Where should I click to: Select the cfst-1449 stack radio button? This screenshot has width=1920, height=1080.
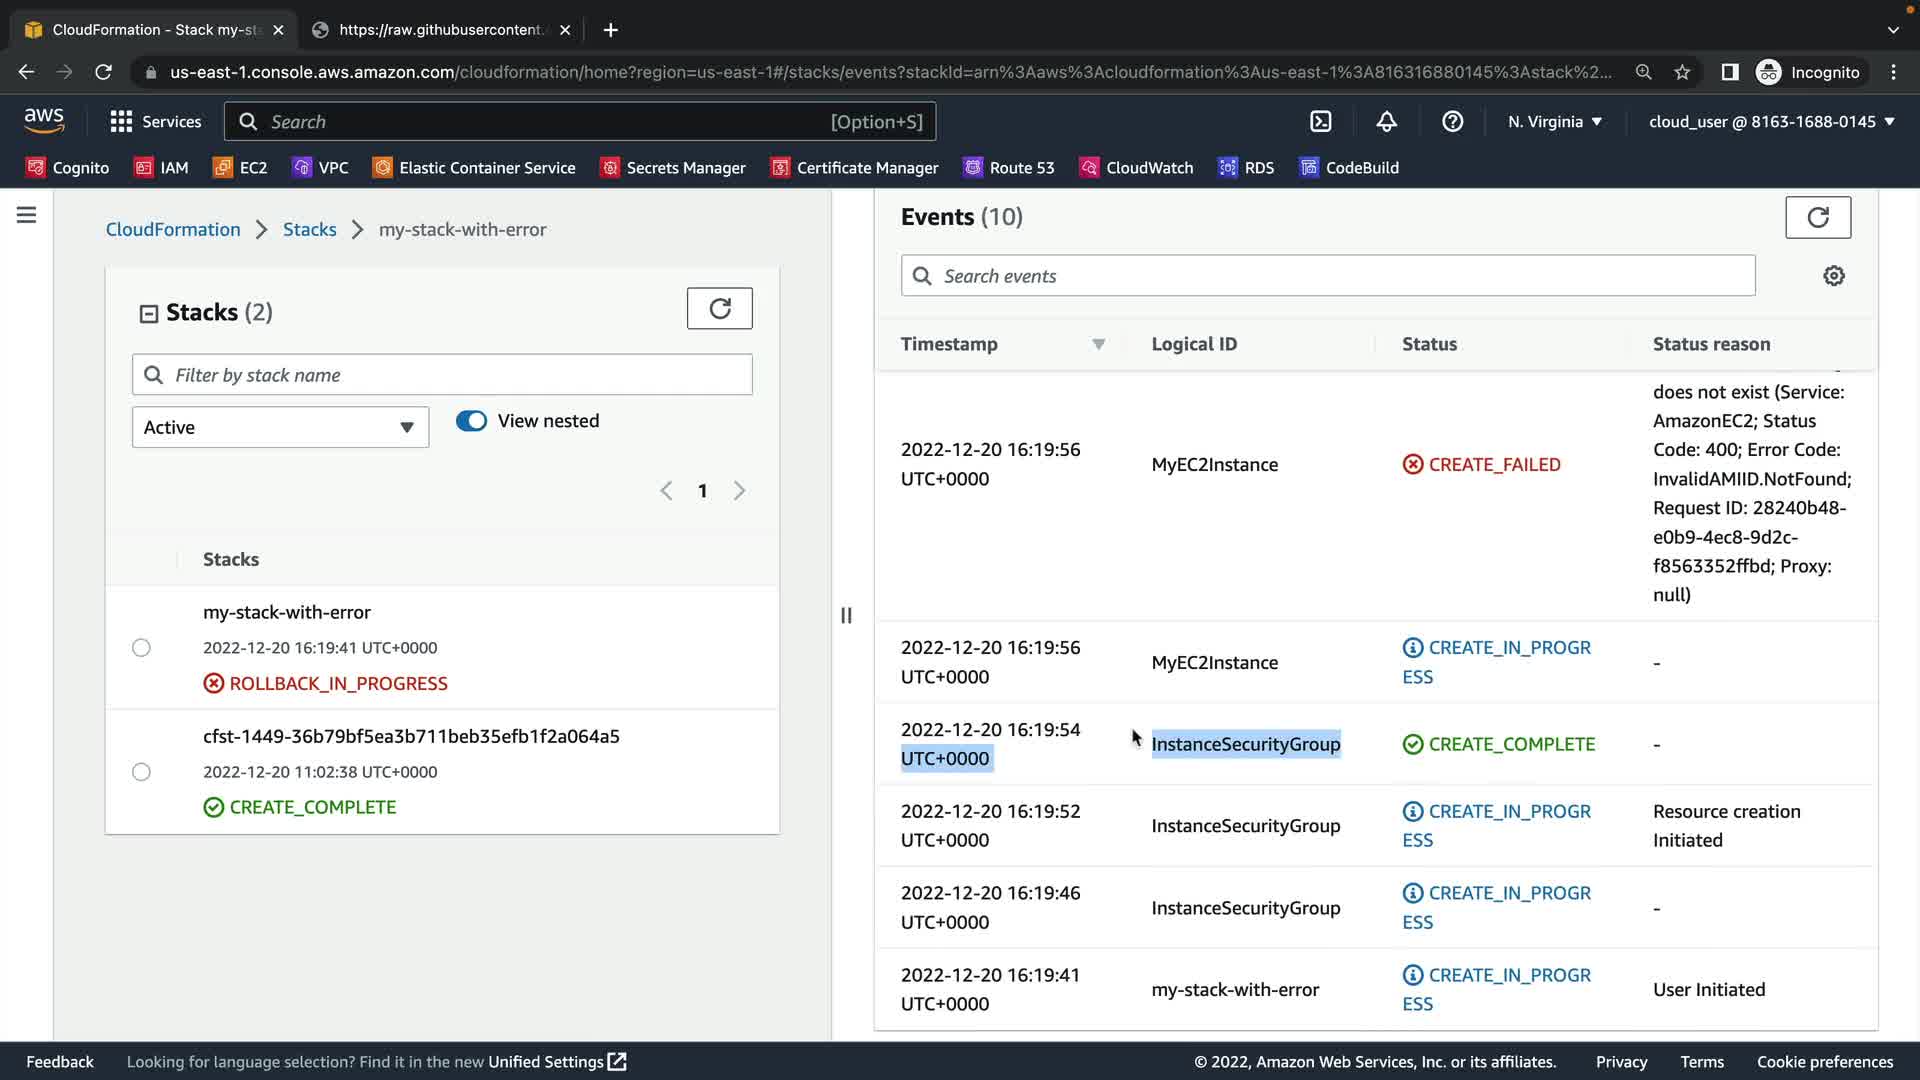pos(141,772)
